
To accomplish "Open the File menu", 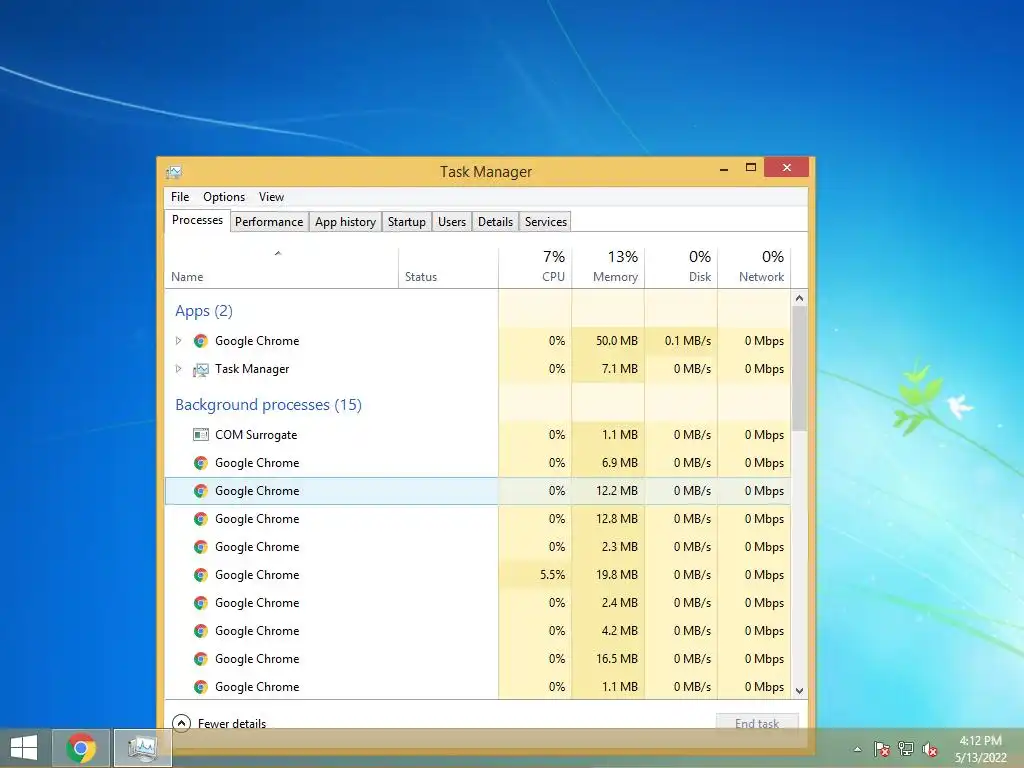I will click(180, 197).
